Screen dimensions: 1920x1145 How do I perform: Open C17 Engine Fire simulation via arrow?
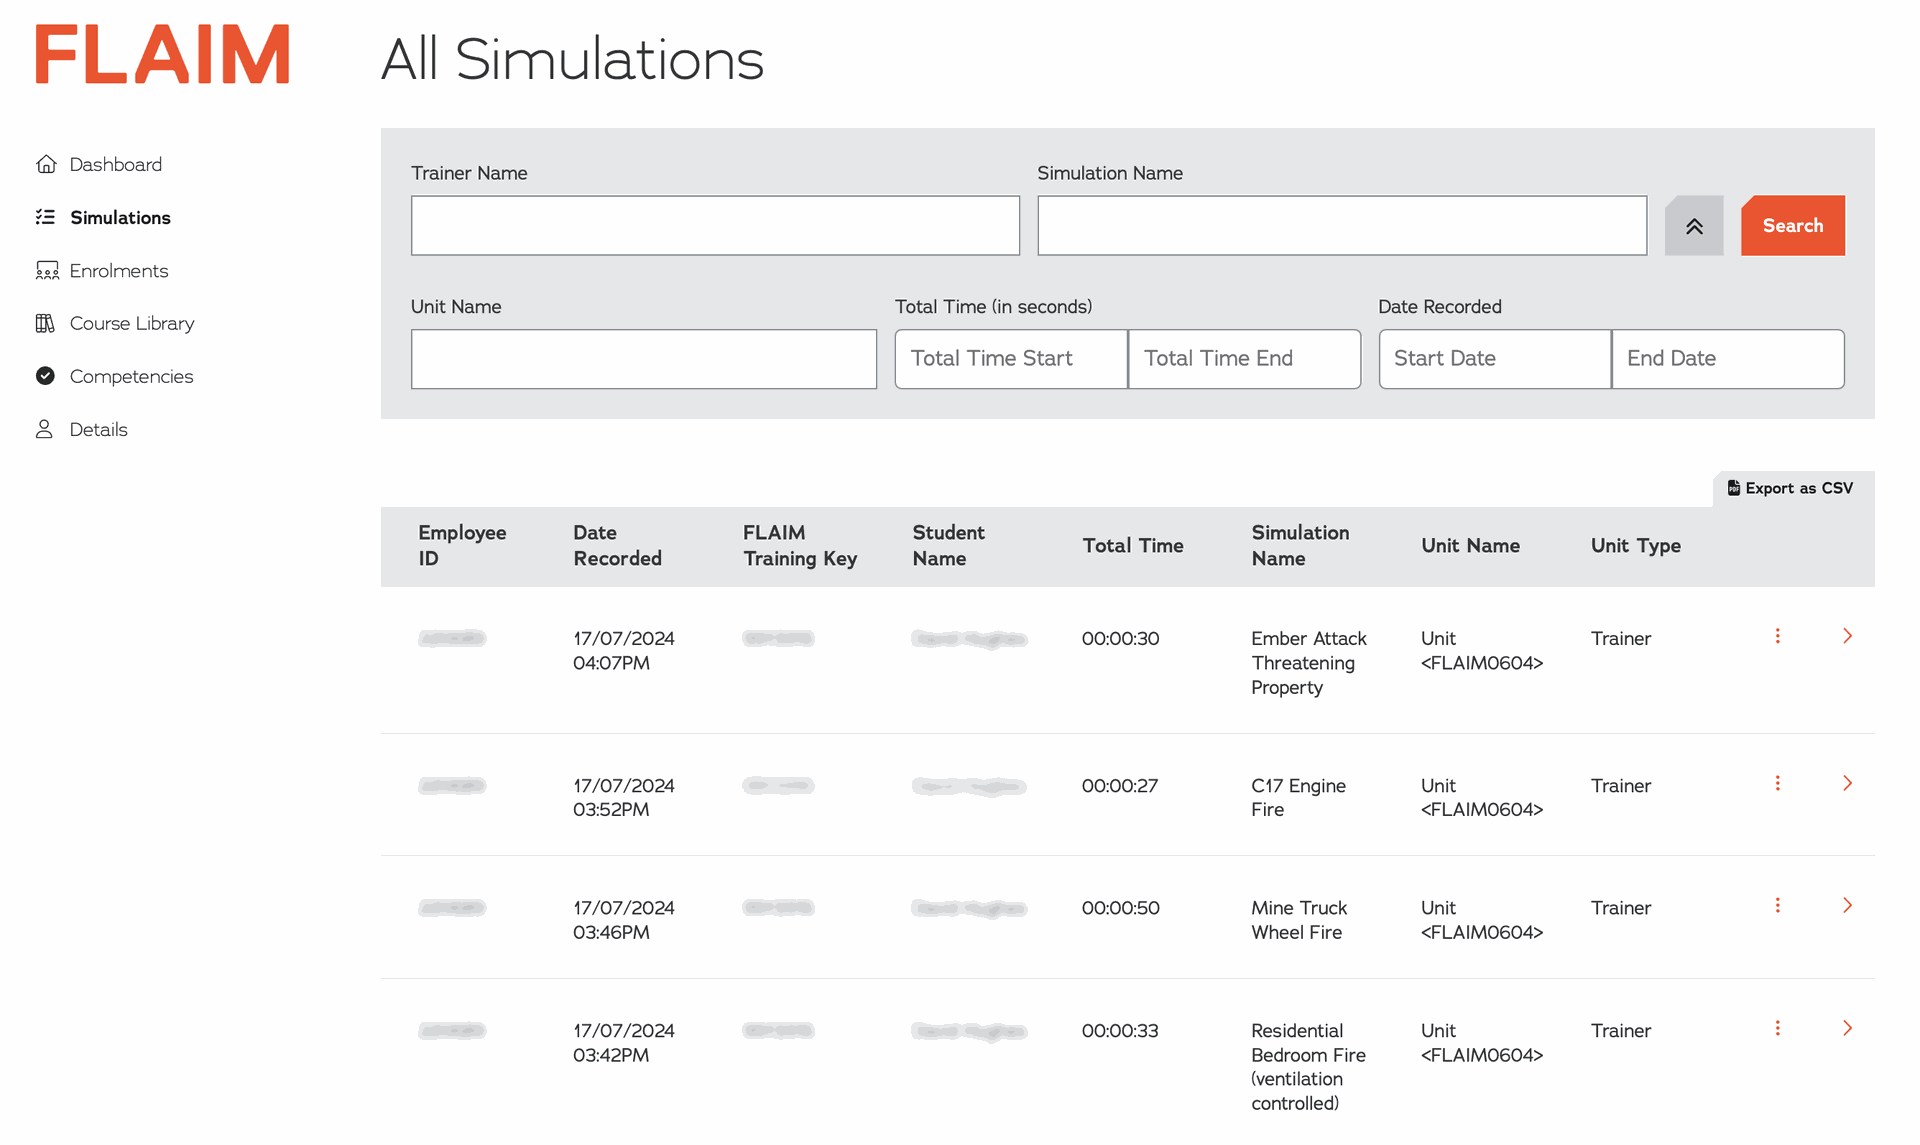[x=1848, y=783]
